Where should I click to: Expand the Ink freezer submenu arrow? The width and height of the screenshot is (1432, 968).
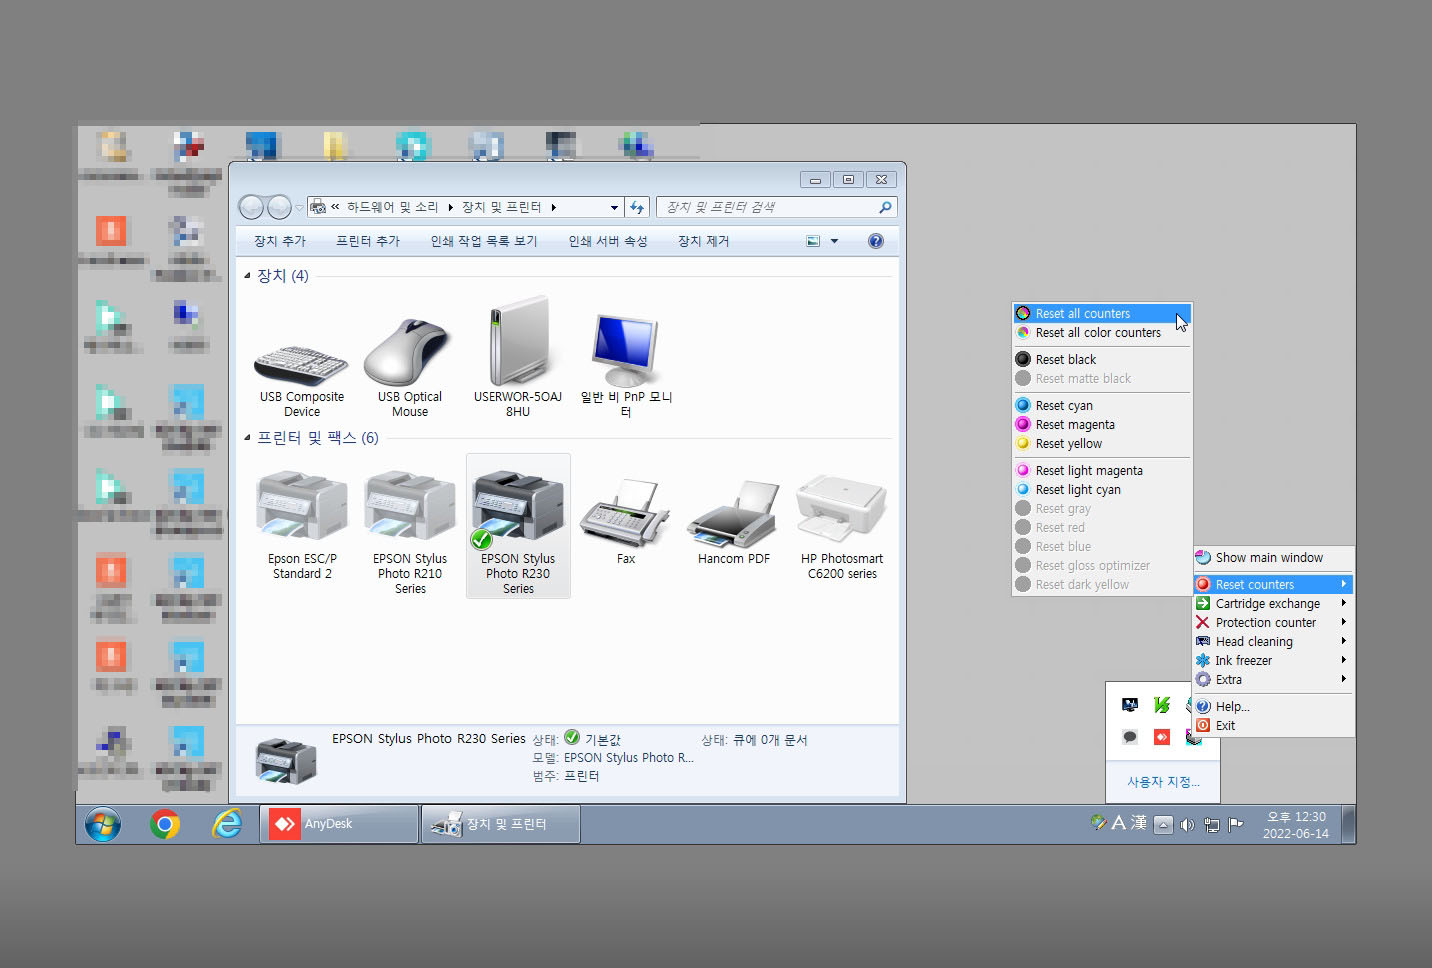[x=1344, y=660]
